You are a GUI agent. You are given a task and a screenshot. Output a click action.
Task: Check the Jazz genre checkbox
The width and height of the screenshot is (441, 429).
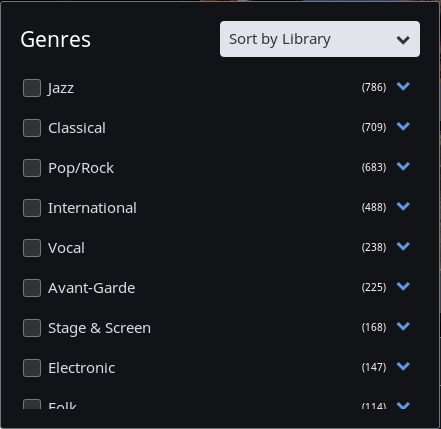pyautogui.click(x=32, y=88)
